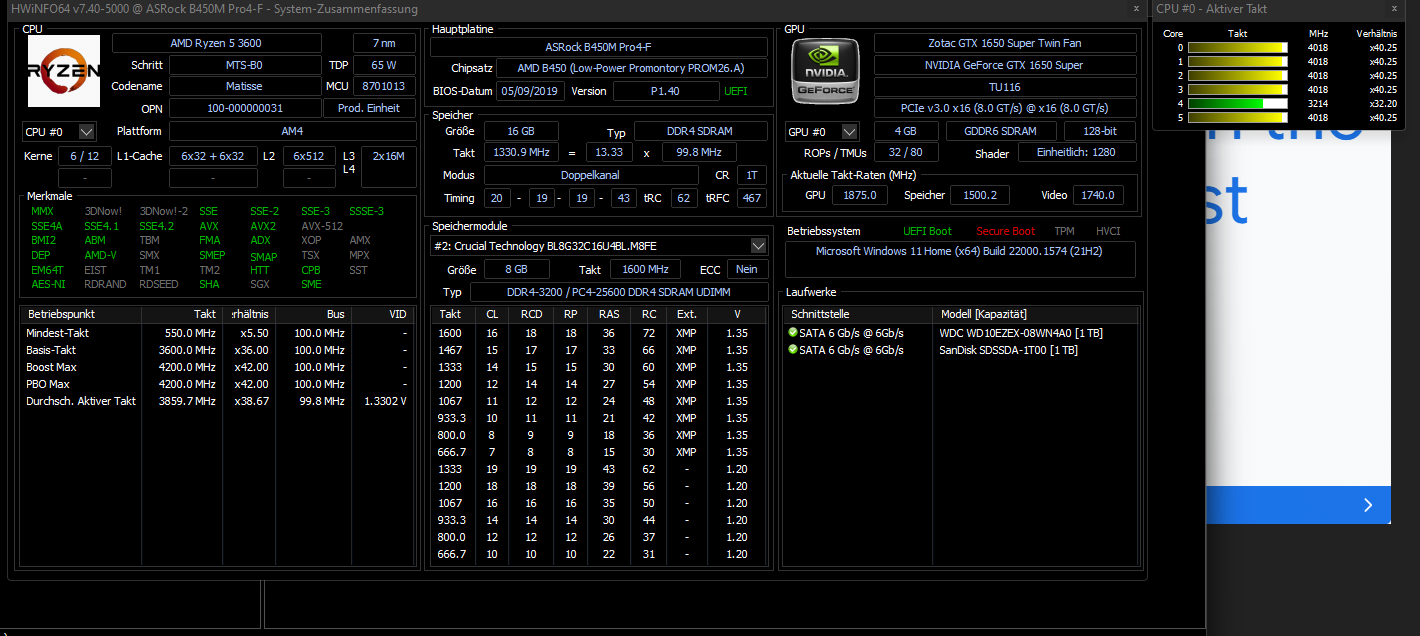Image resolution: width=1420 pixels, height=636 pixels.
Task: Click the 1875.0 GPU clock field
Action: click(859, 195)
